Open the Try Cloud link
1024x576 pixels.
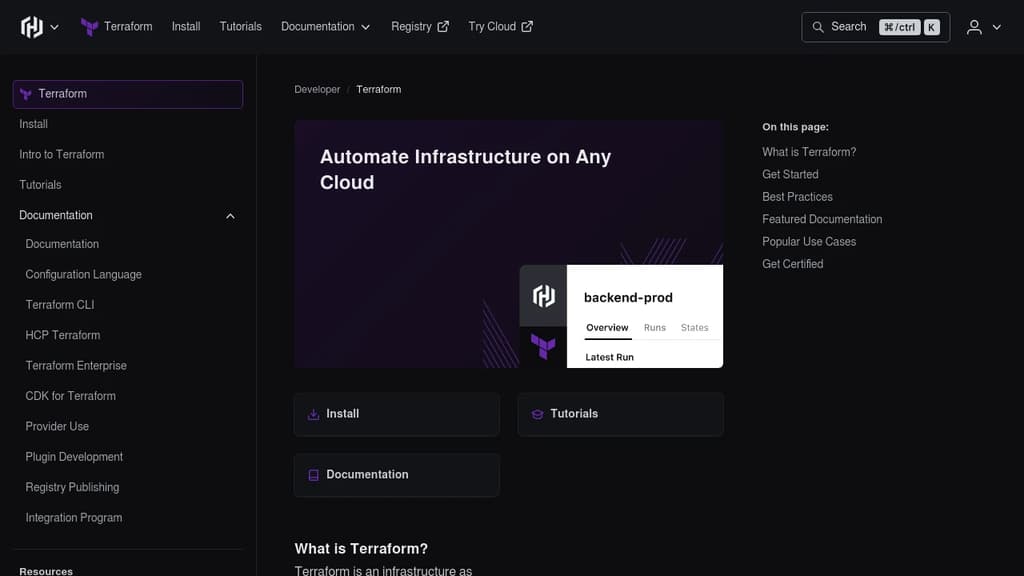tap(500, 27)
